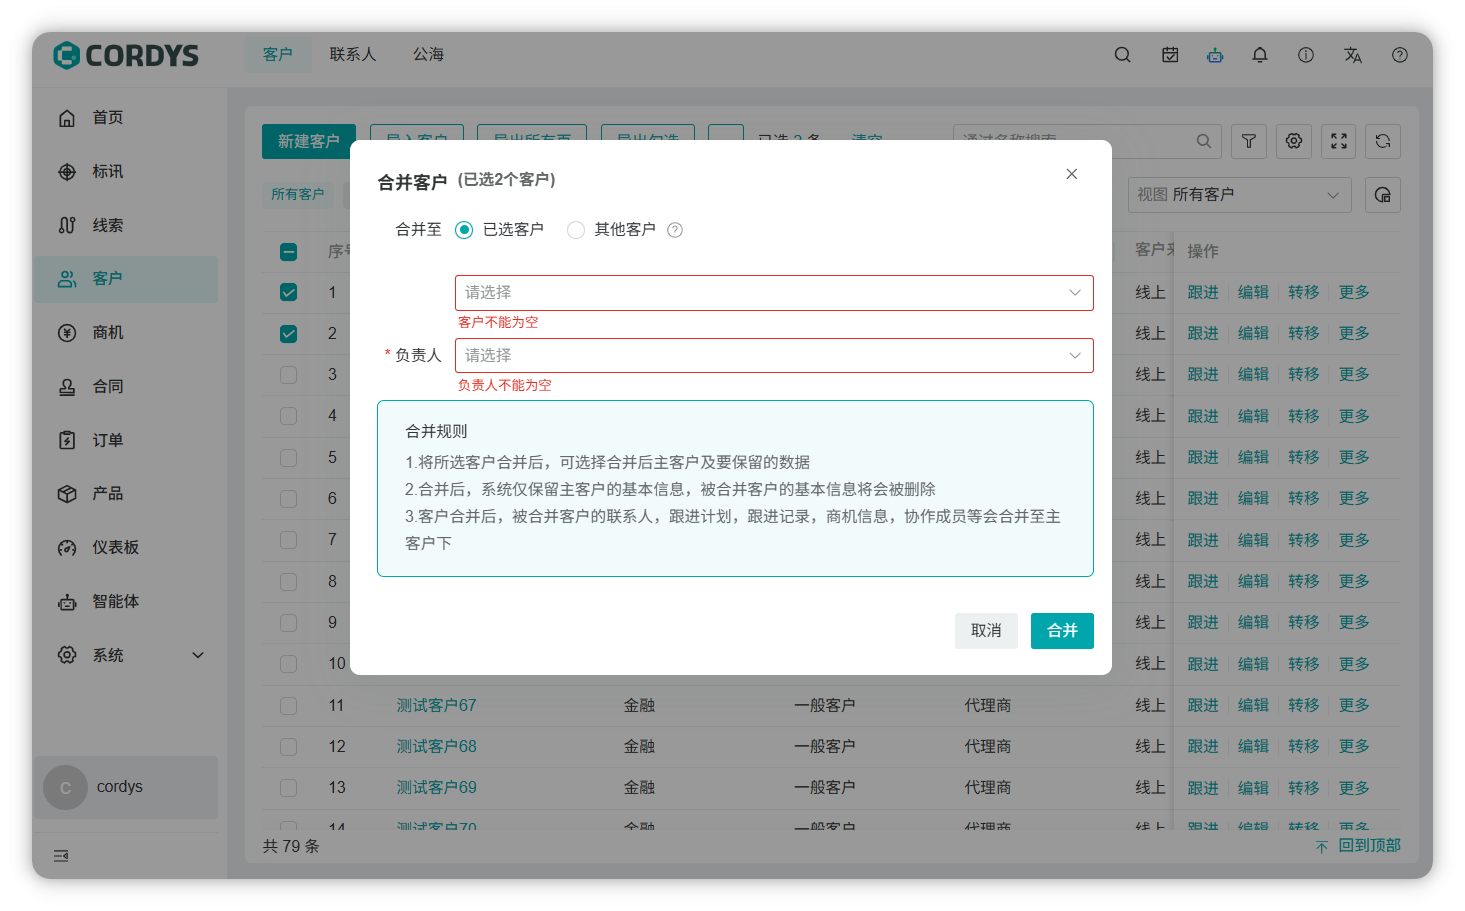This screenshot has height=911, width=1465.
Task: Click the 新建客户 button
Action: click(309, 142)
